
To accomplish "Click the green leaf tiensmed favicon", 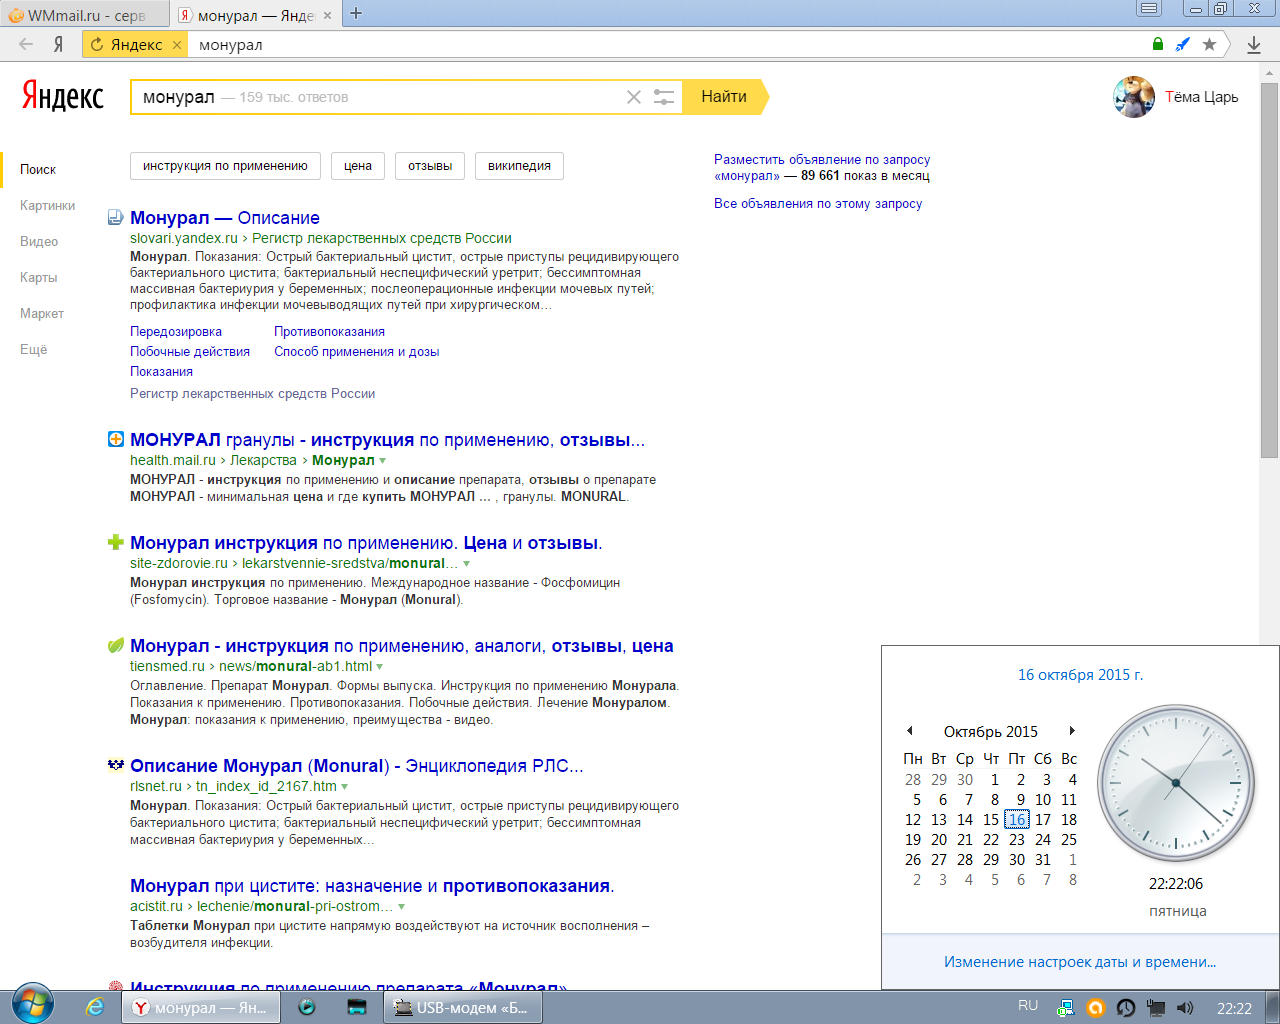I will (116, 645).
